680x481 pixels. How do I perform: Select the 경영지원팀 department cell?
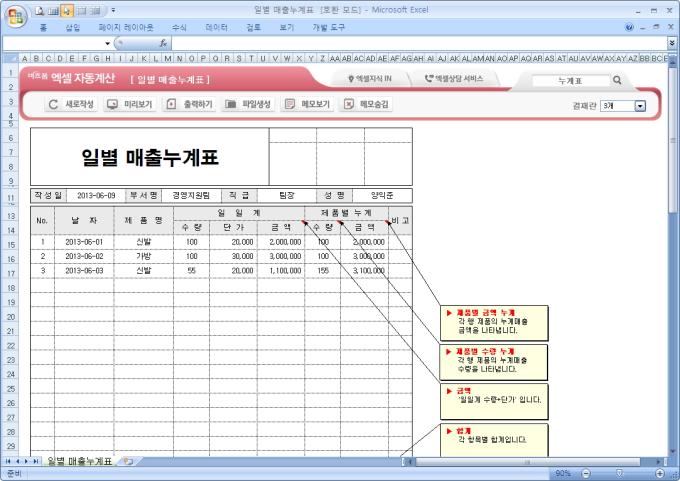tap(191, 196)
